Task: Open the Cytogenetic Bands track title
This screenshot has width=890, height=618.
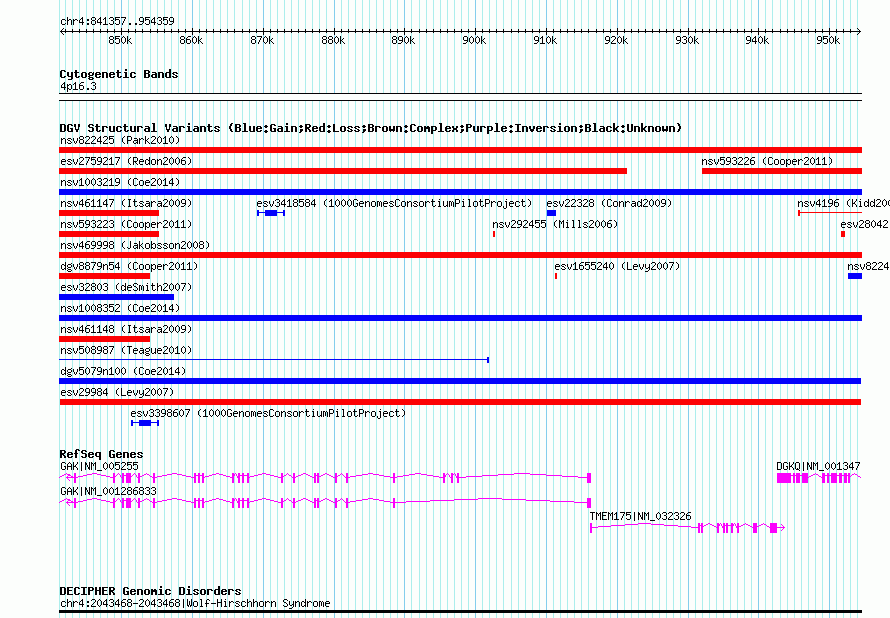Action: (119, 74)
